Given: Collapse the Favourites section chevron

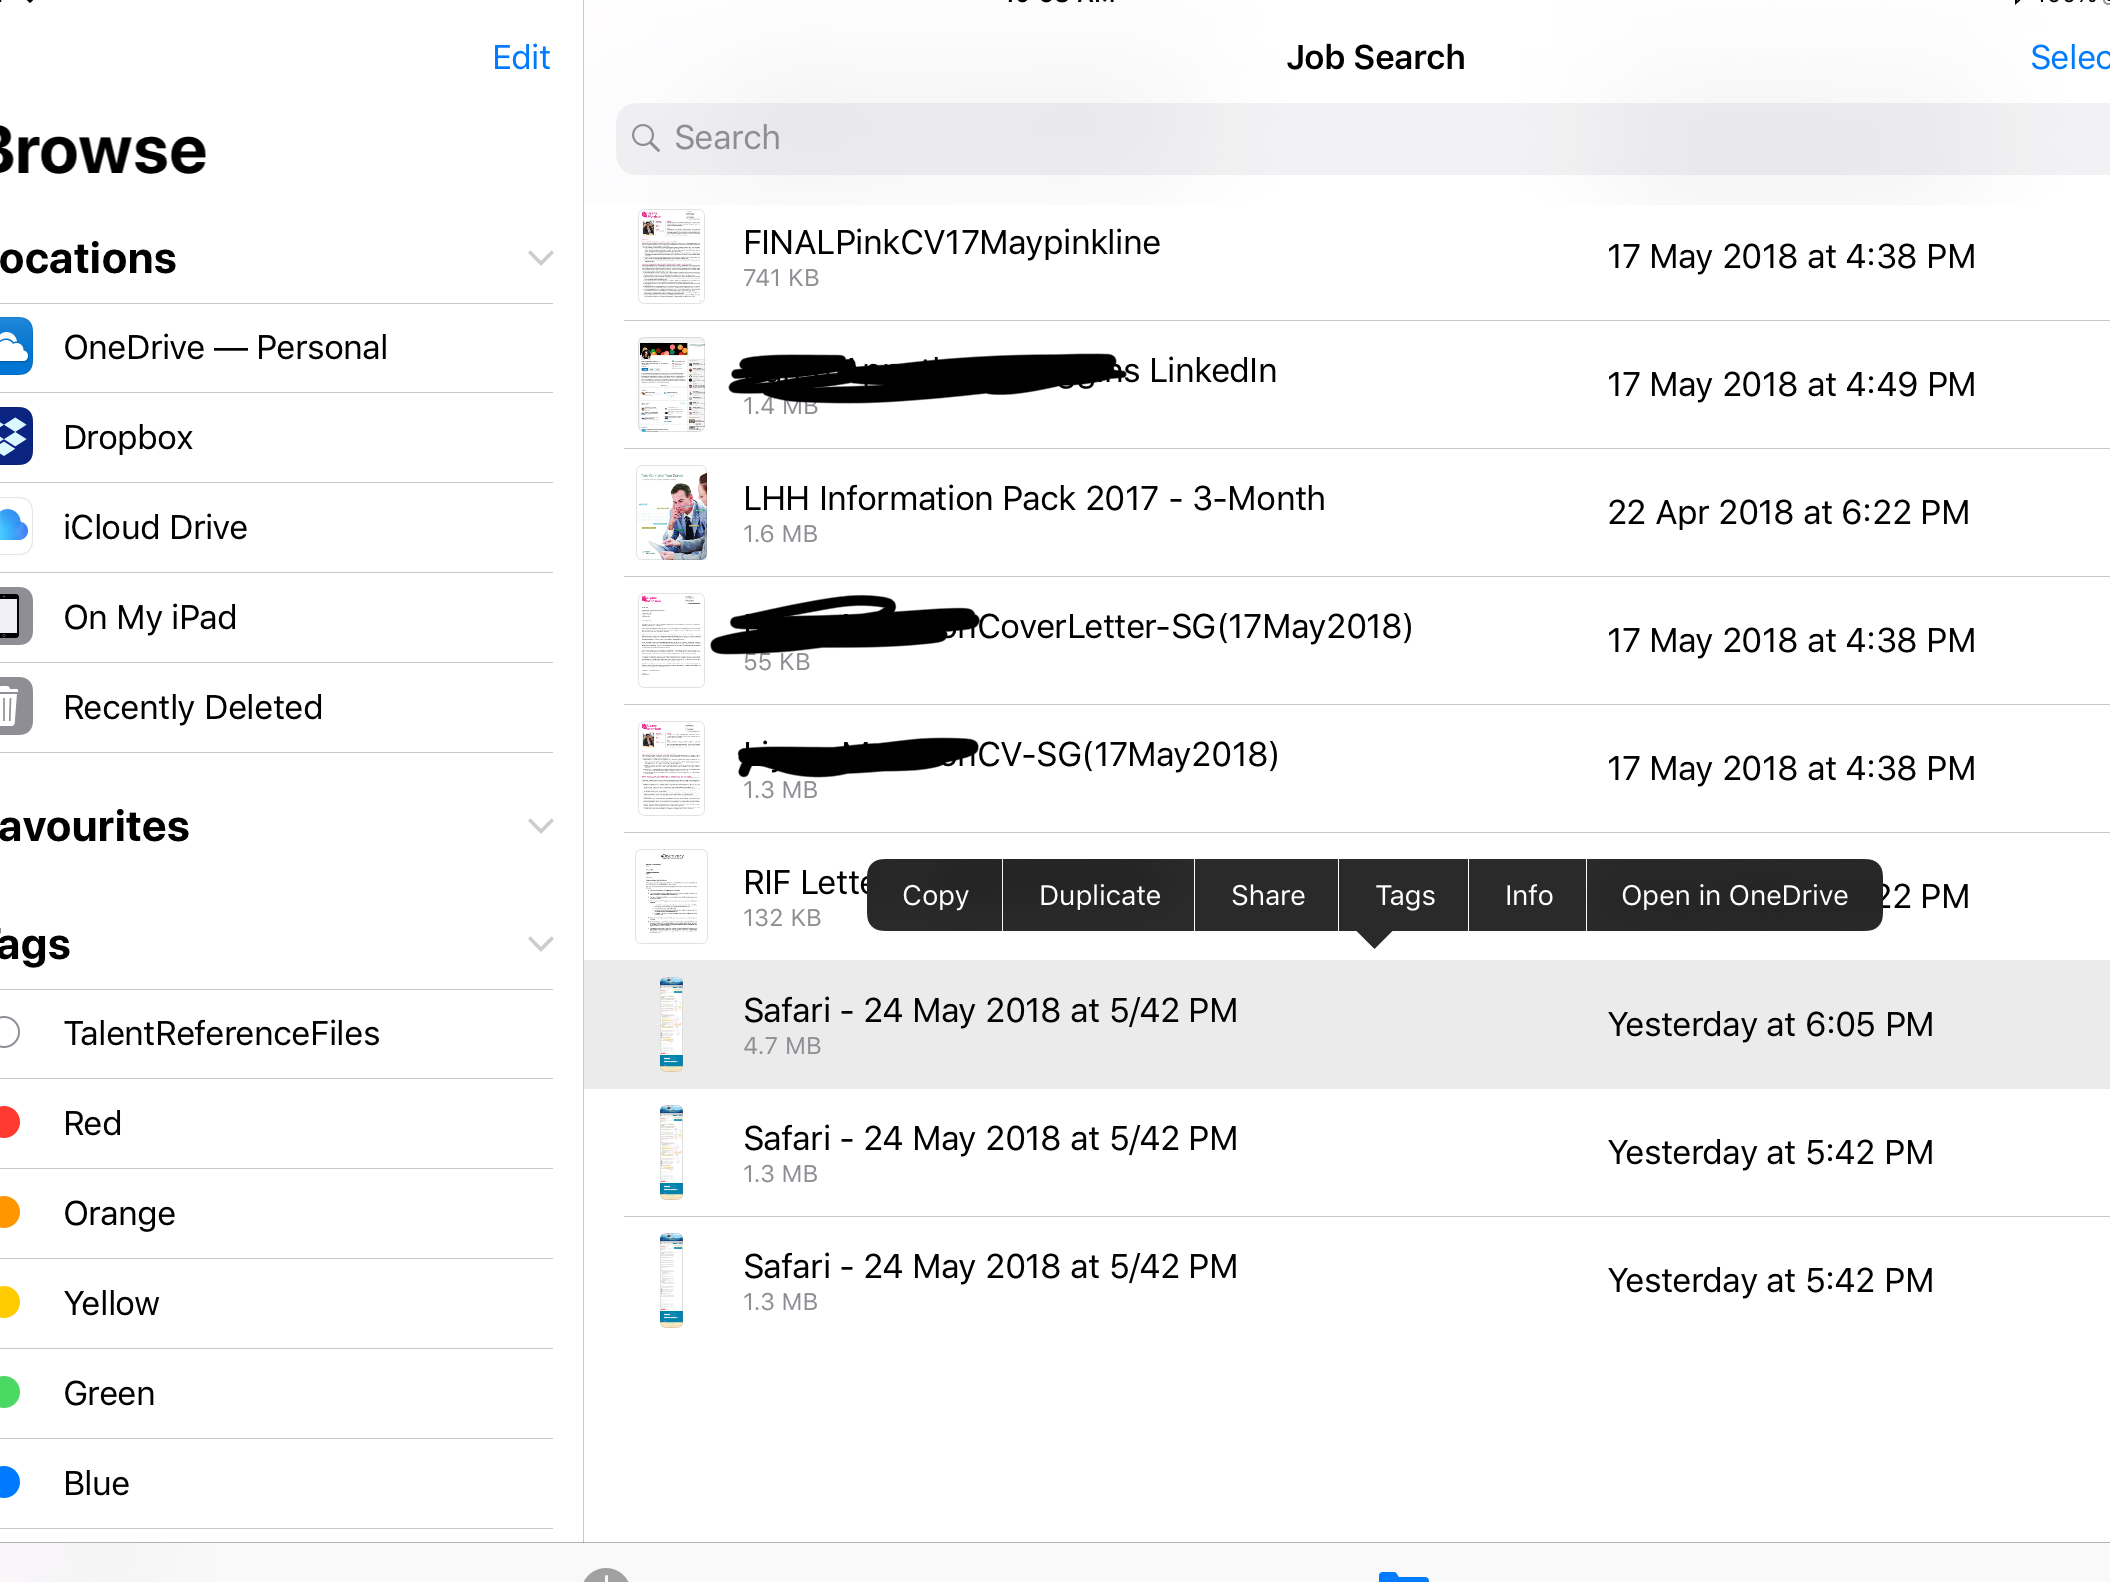Looking at the screenshot, I should (x=540, y=826).
